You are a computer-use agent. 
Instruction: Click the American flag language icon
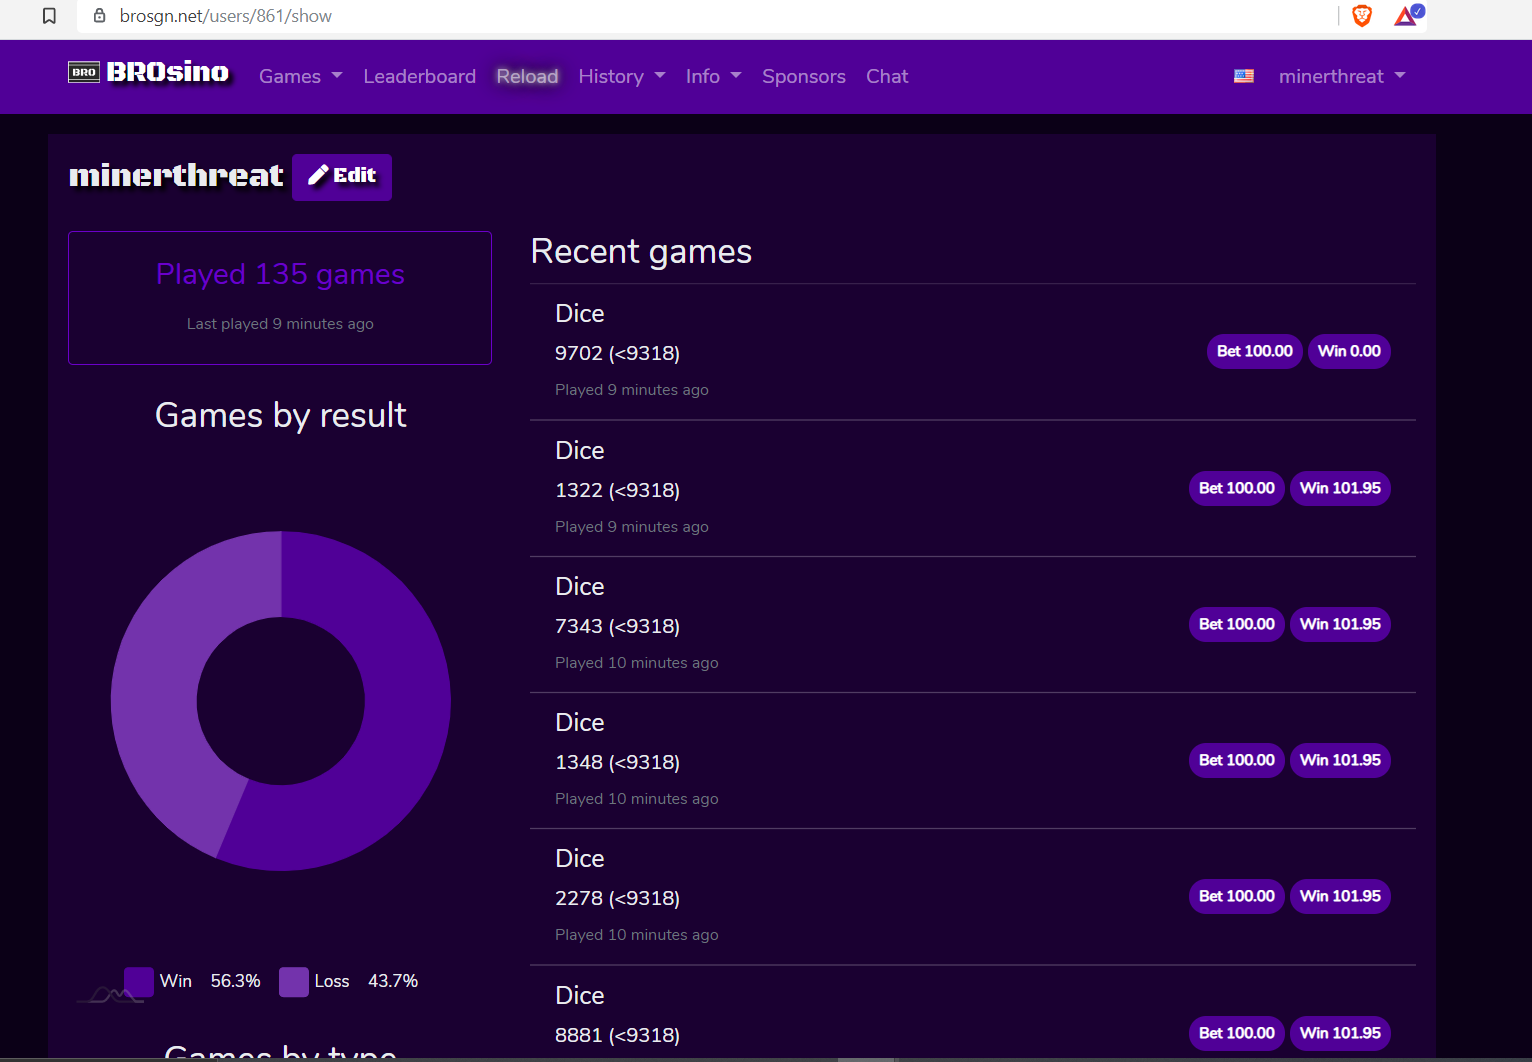click(x=1243, y=75)
